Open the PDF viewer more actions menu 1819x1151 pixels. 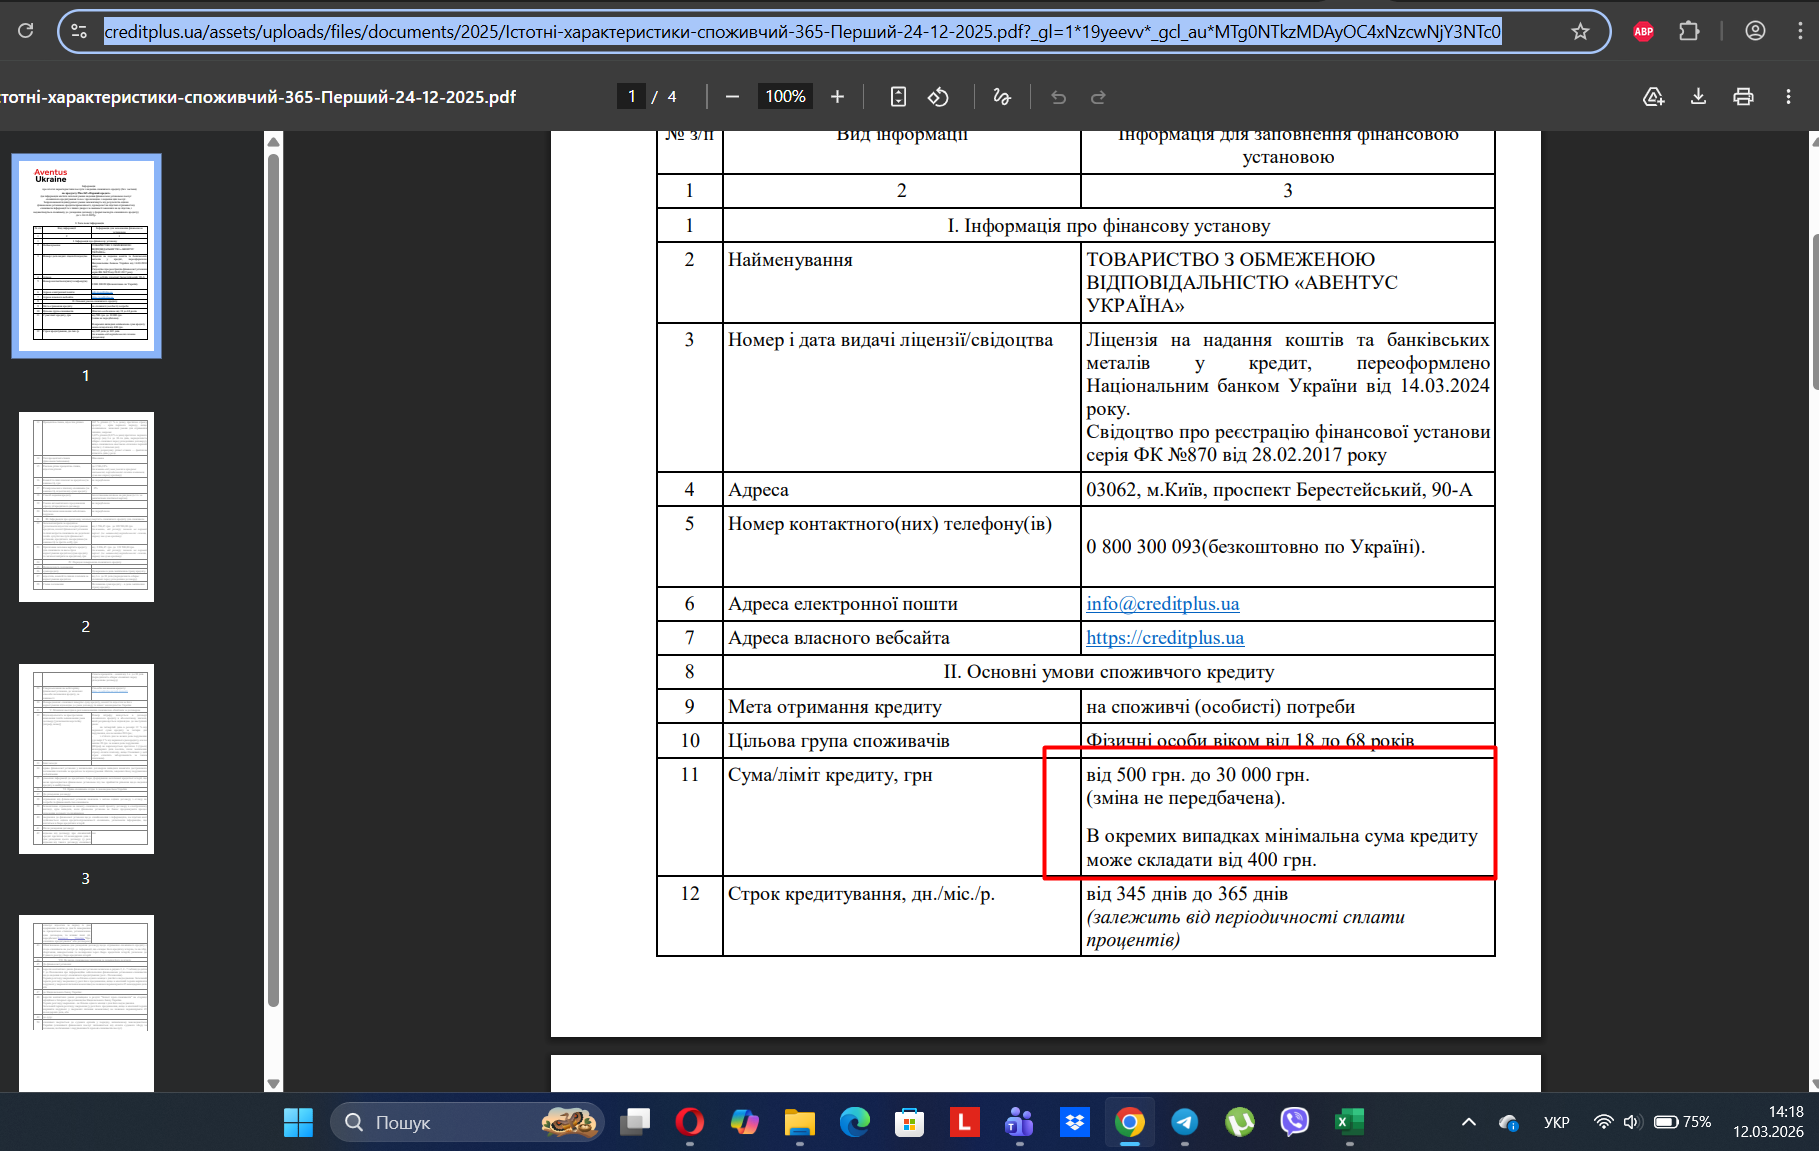tap(1788, 97)
